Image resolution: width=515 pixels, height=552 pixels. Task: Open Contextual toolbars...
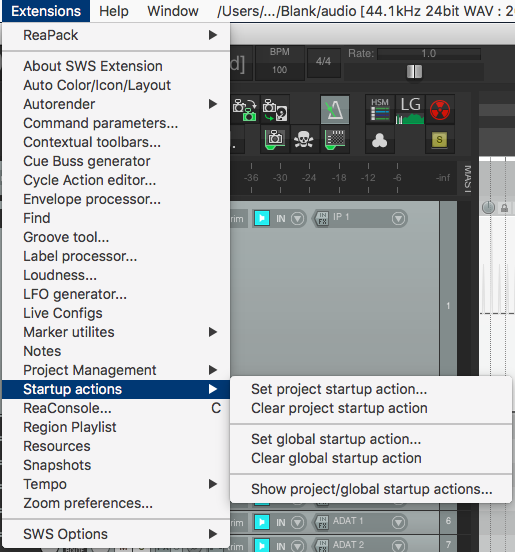point(116,142)
